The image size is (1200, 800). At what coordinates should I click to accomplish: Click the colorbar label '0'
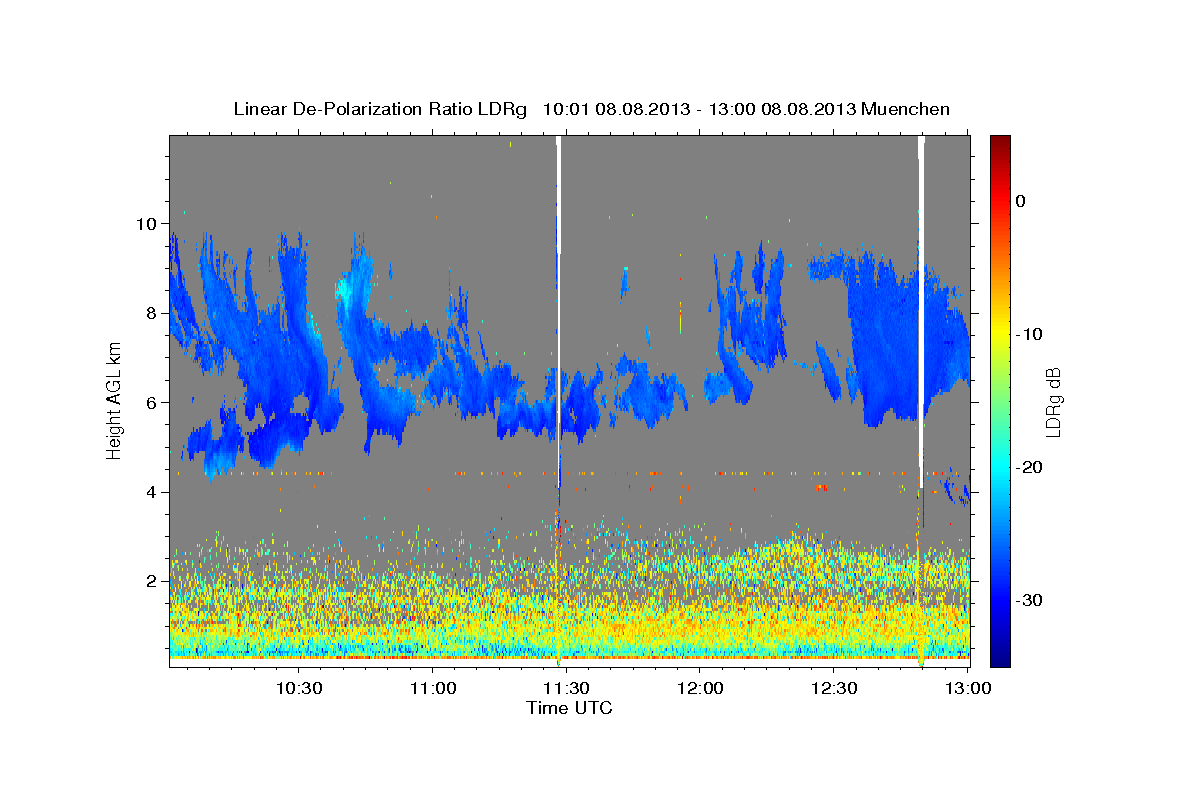(1021, 201)
